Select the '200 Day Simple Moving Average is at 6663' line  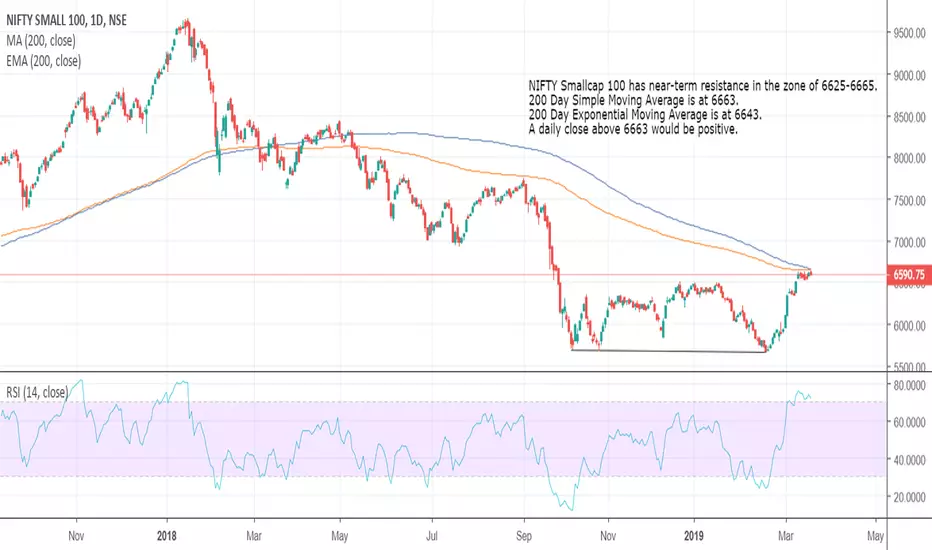(x=633, y=100)
